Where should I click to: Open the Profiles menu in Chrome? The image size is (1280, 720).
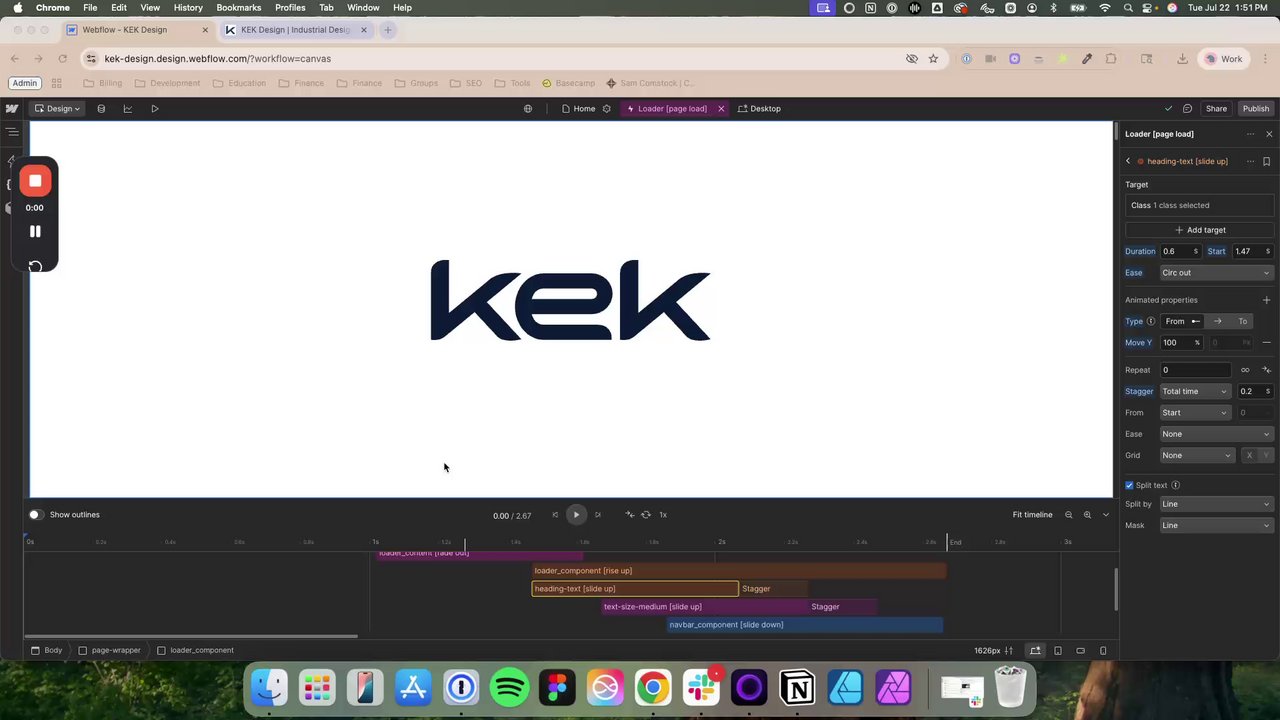(x=290, y=7)
